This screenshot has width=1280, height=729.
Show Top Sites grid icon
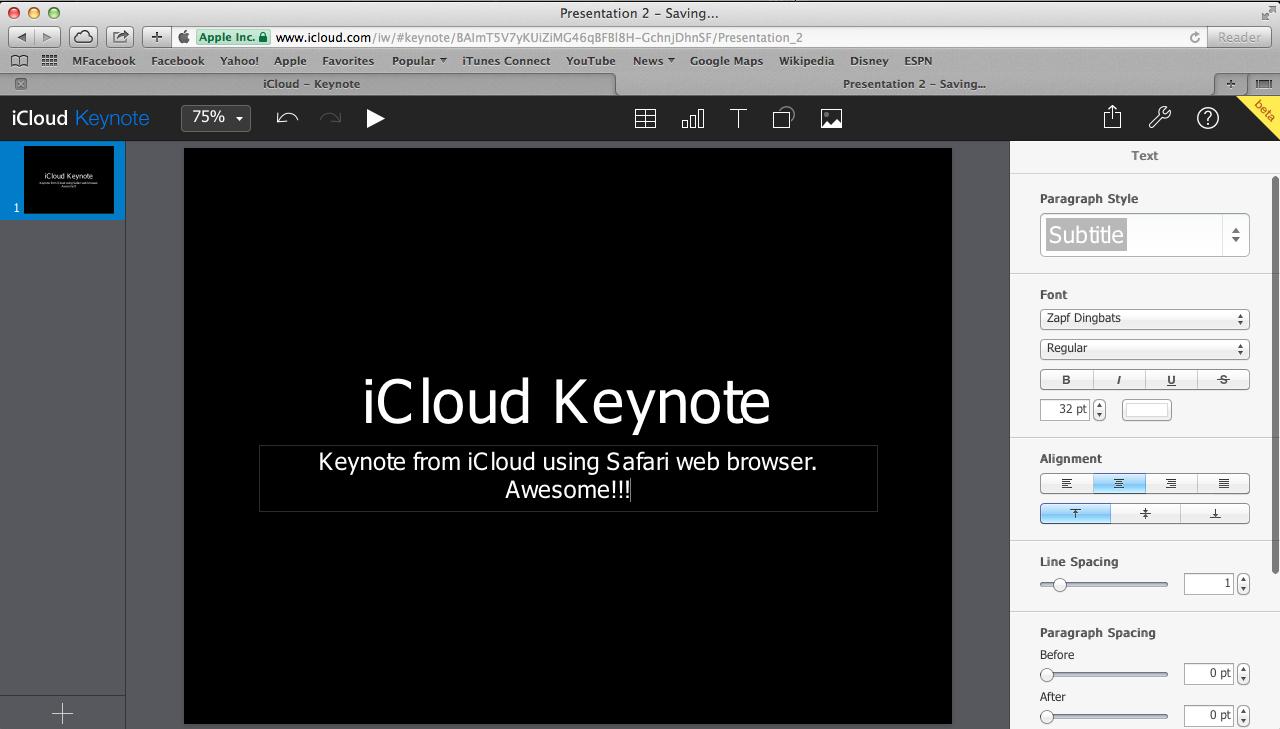point(49,61)
